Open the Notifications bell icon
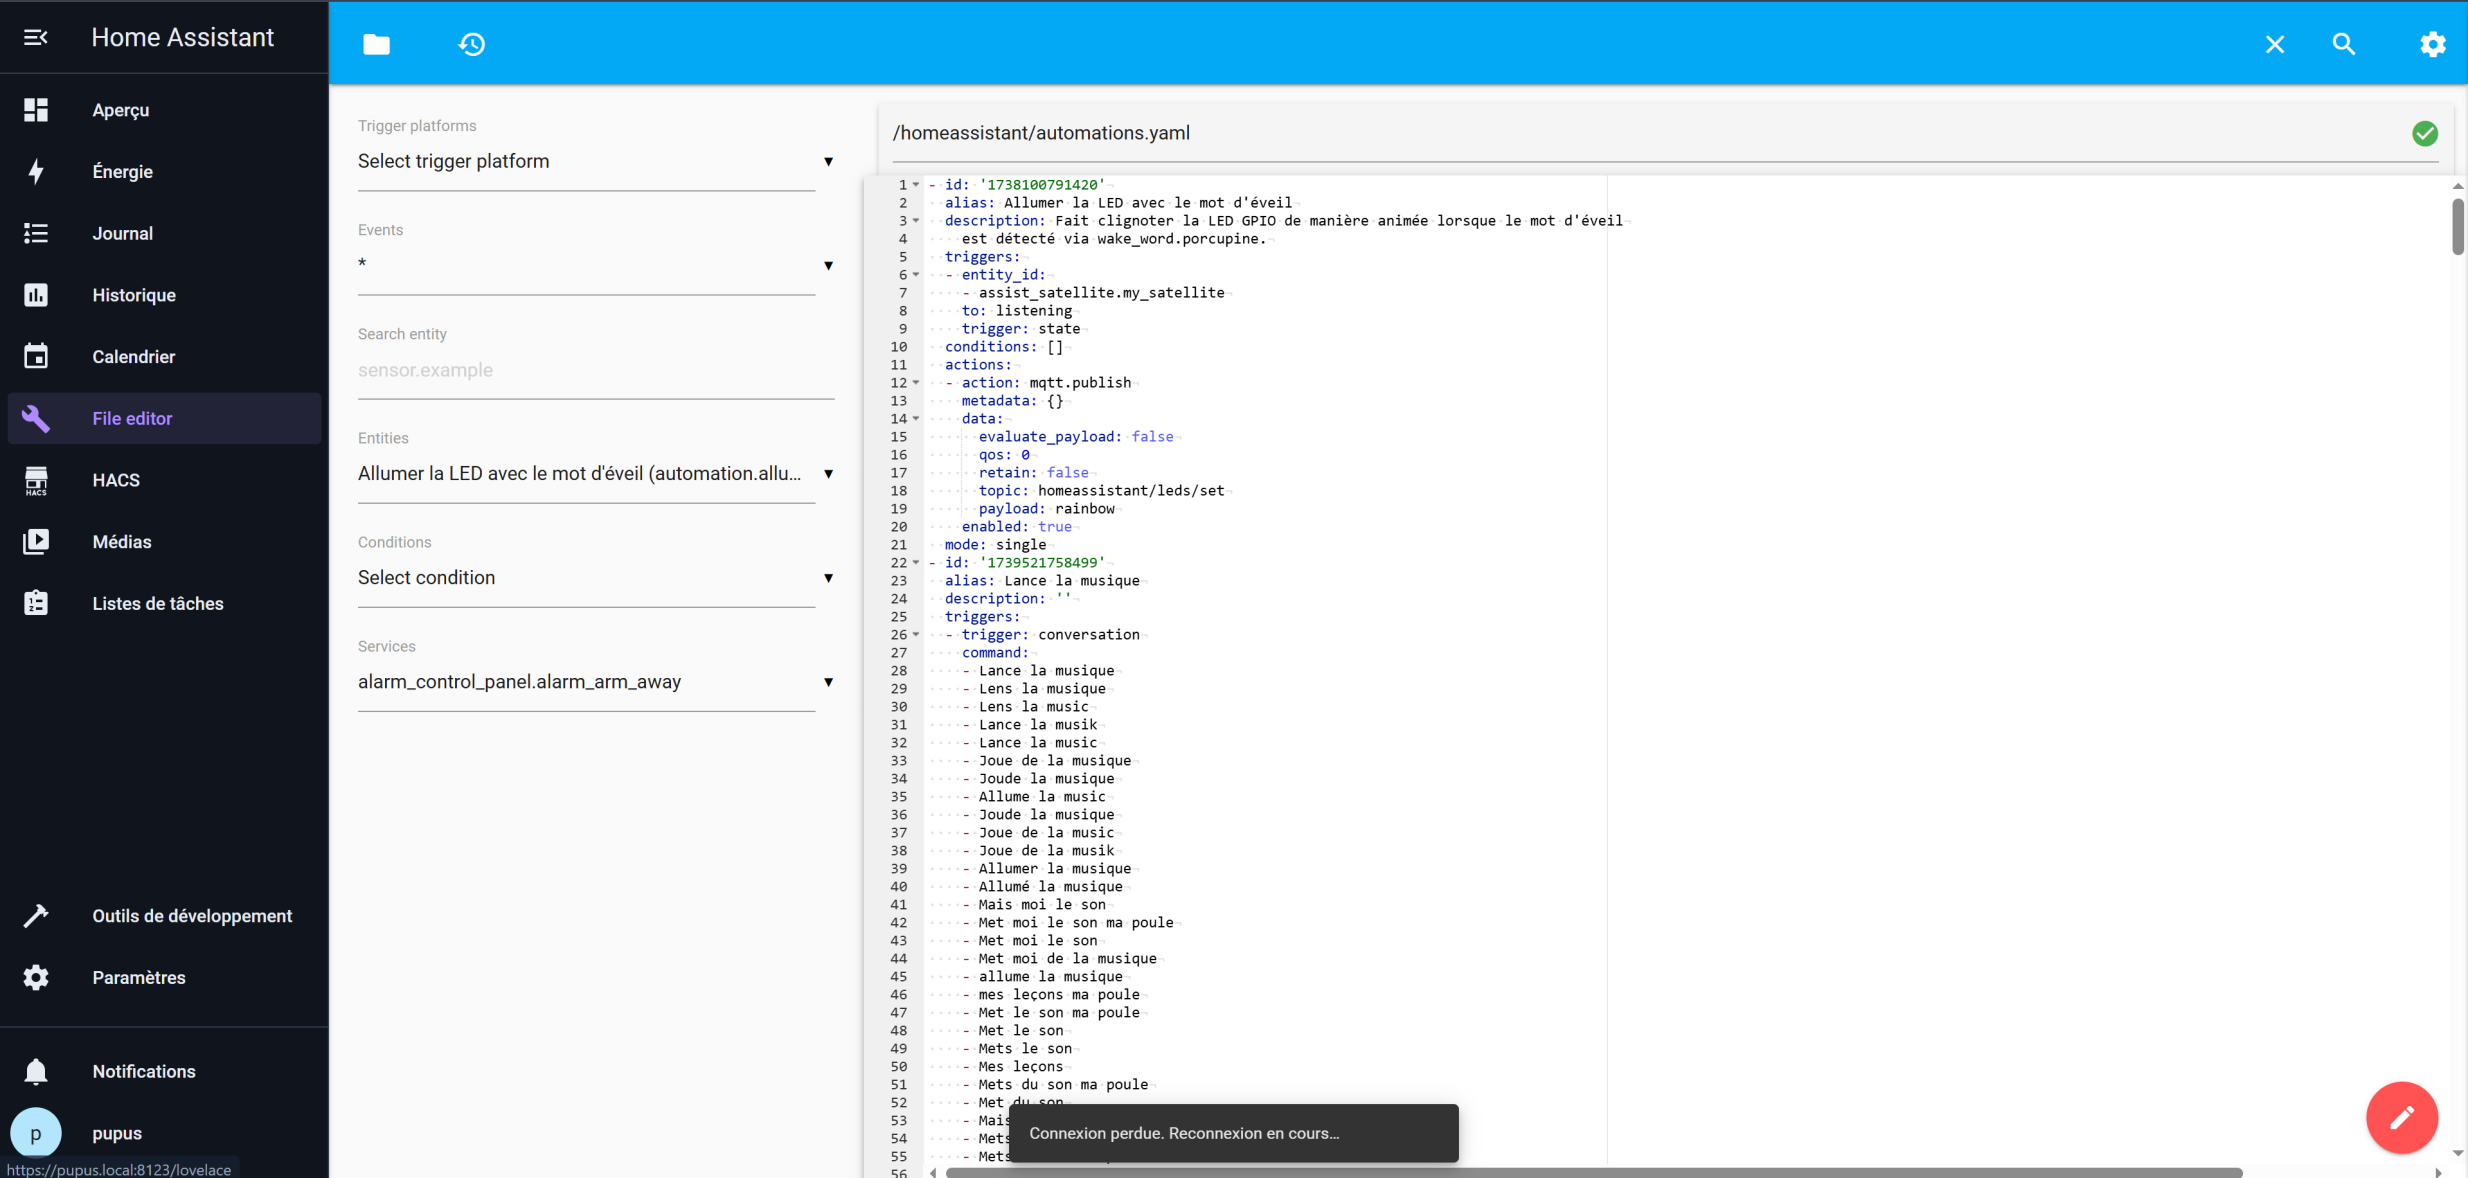Image resolution: width=2468 pixels, height=1178 pixels. tap(36, 1071)
